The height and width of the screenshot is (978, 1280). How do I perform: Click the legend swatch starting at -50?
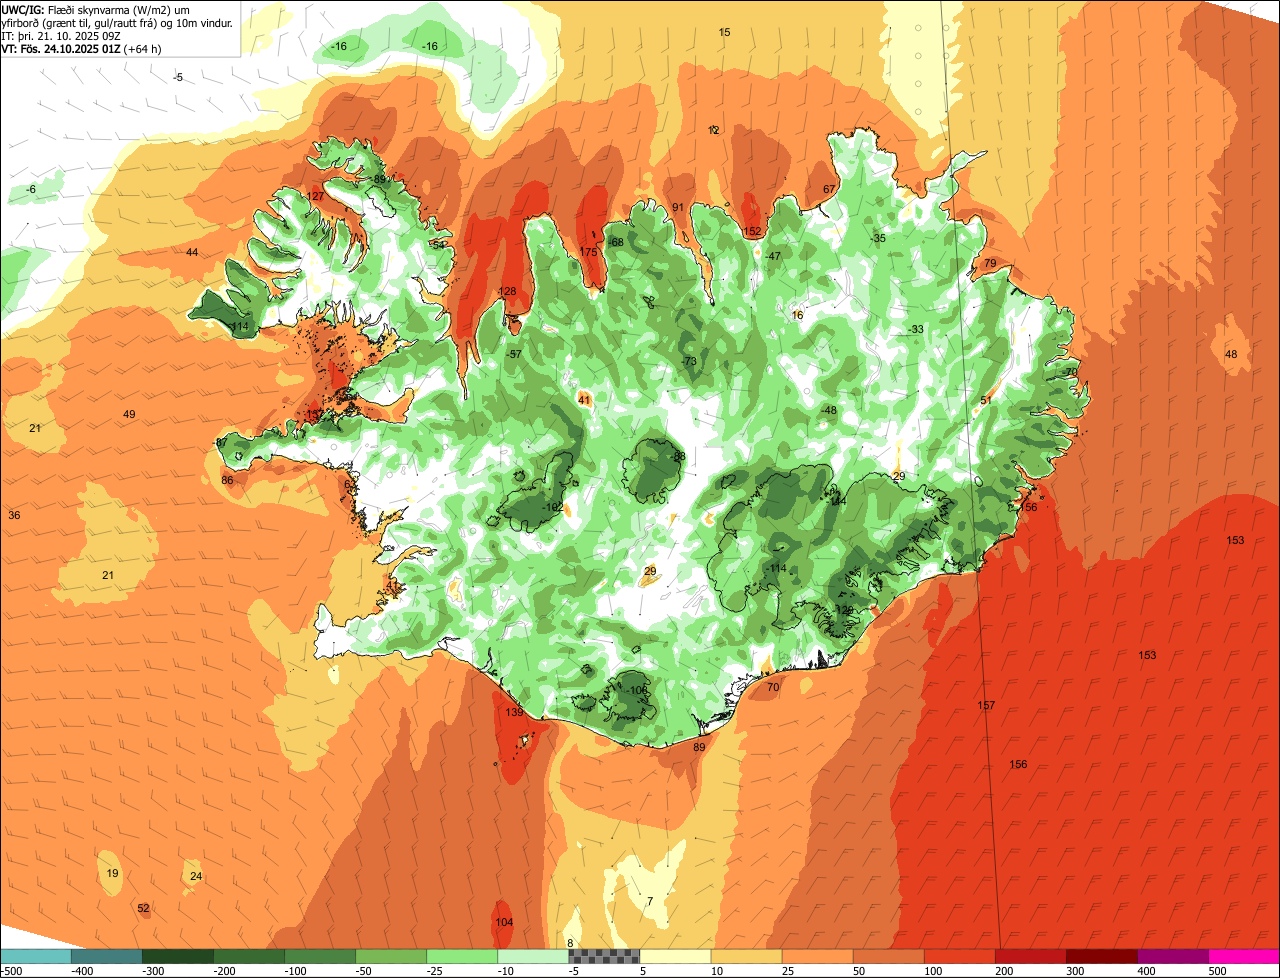pyautogui.click(x=391, y=956)
